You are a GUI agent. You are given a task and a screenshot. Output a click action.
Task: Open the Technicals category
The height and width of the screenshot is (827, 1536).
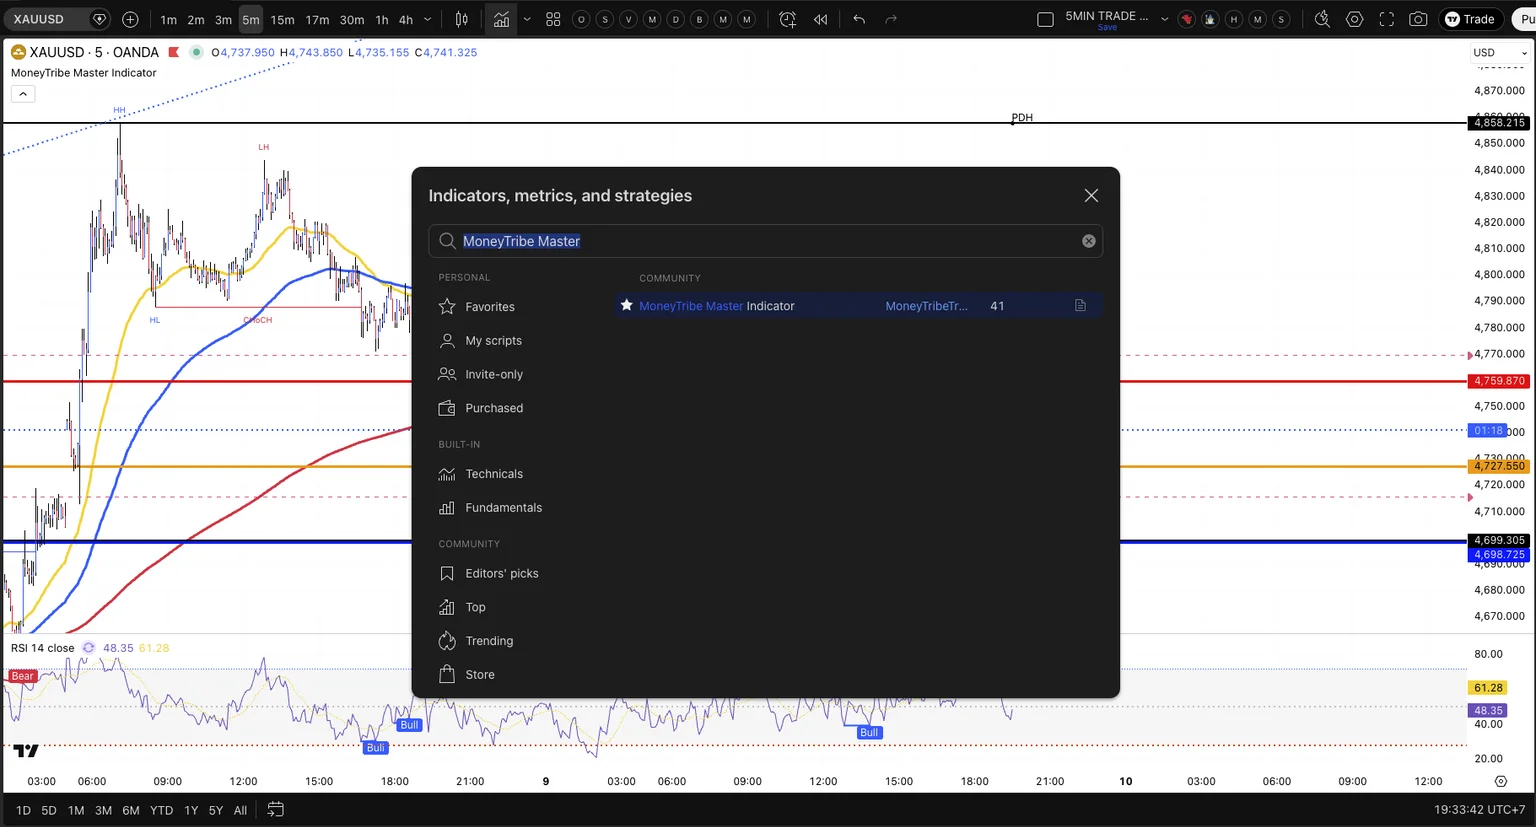[x=495, y=474]
